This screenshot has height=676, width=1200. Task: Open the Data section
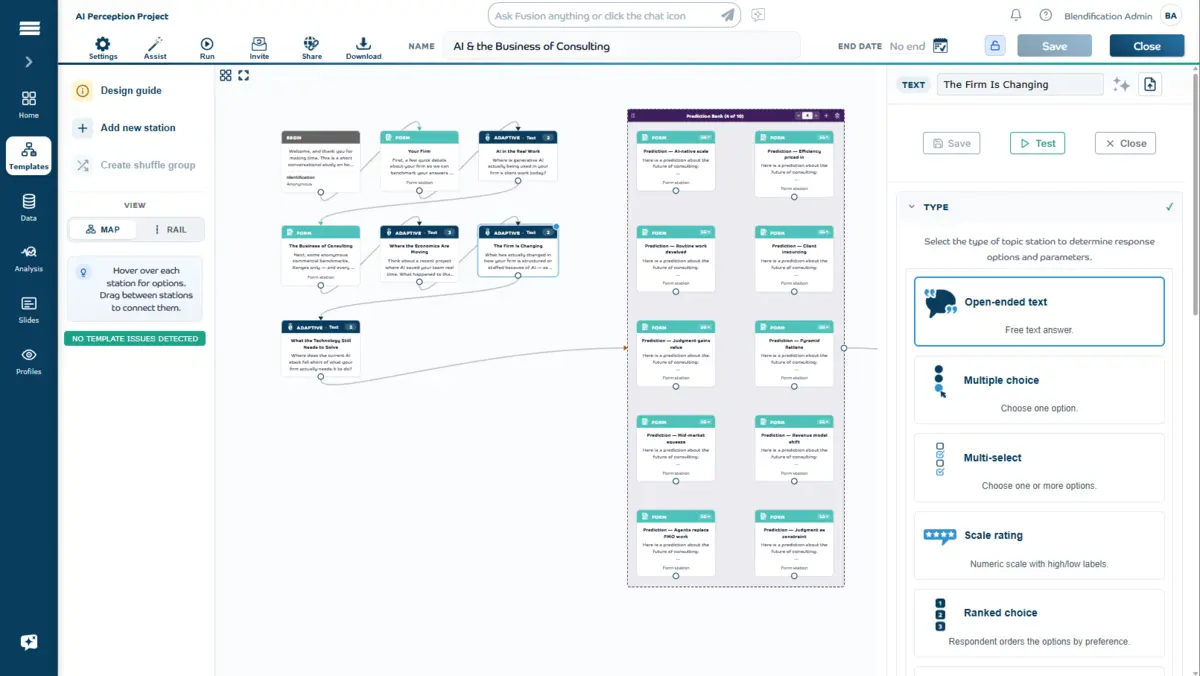pyautogui.click(x=29, y=208)
